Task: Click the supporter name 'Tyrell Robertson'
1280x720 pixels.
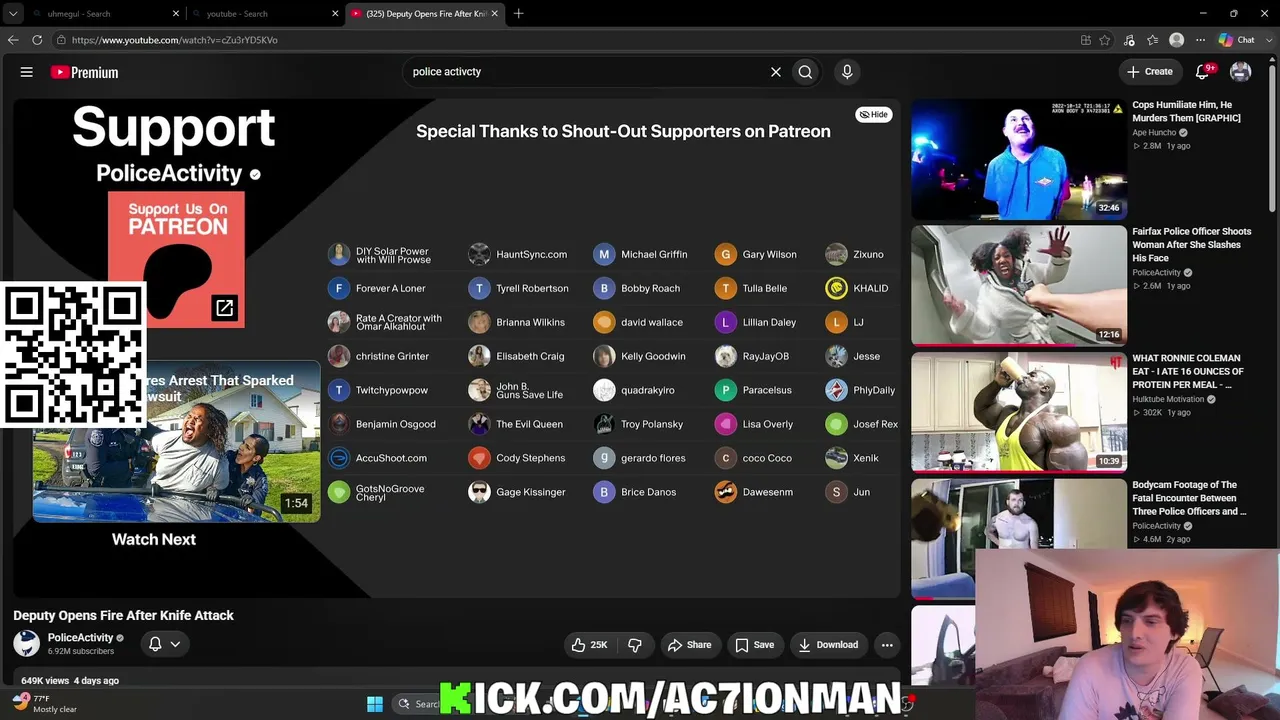Action: click(532, 289)
